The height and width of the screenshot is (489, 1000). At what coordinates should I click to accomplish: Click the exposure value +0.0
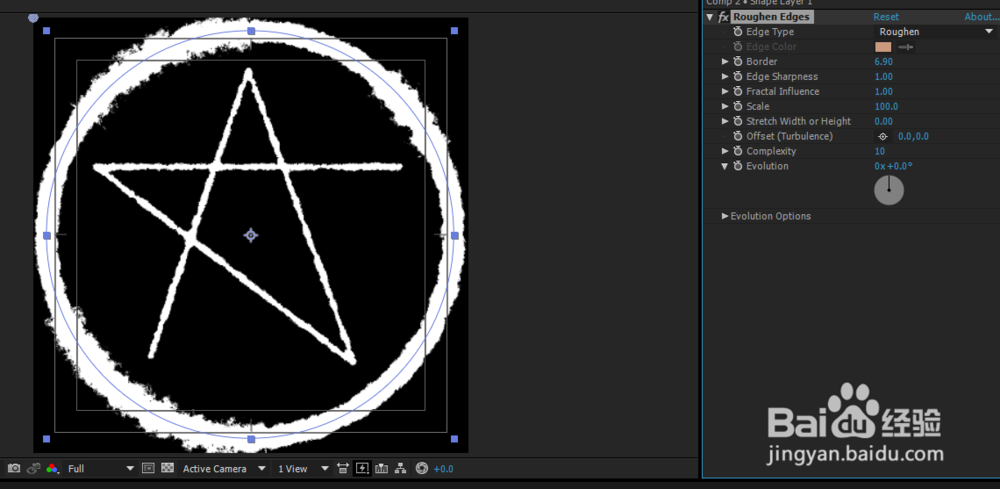click(443, 469)
